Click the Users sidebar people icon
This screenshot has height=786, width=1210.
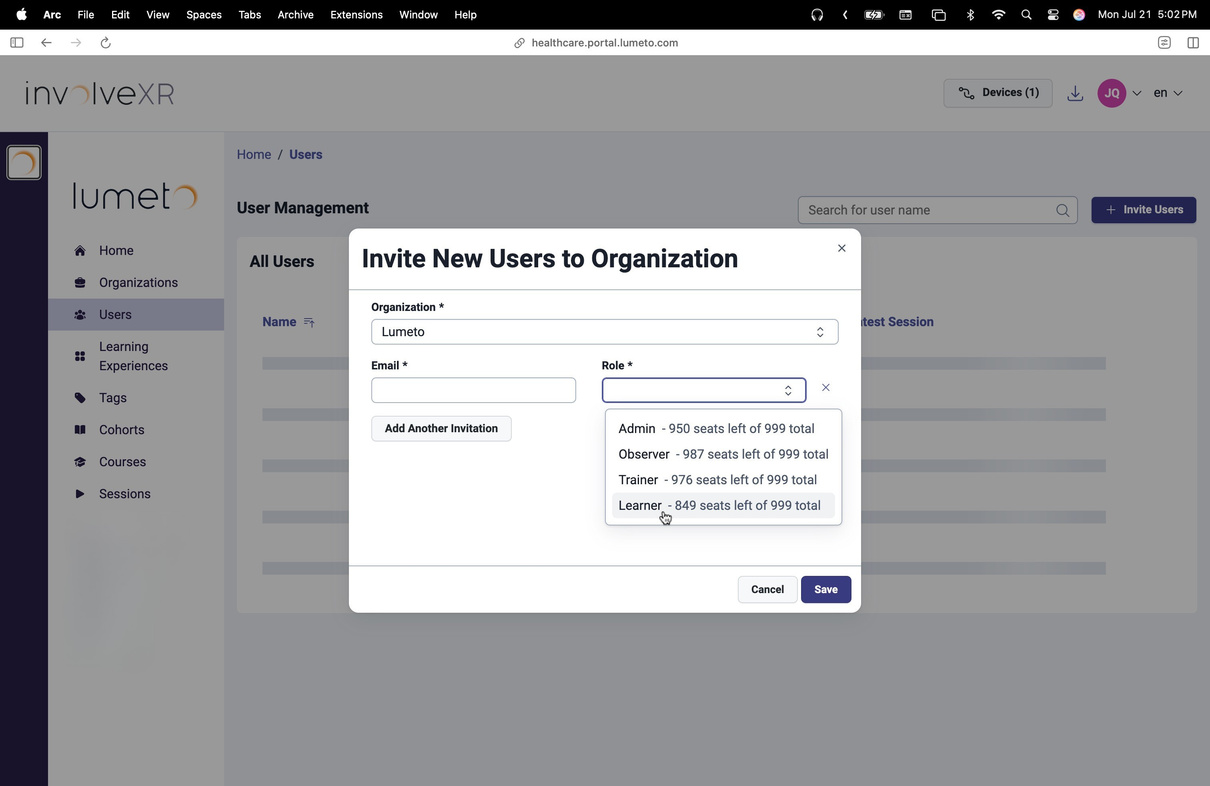(80, 315)
